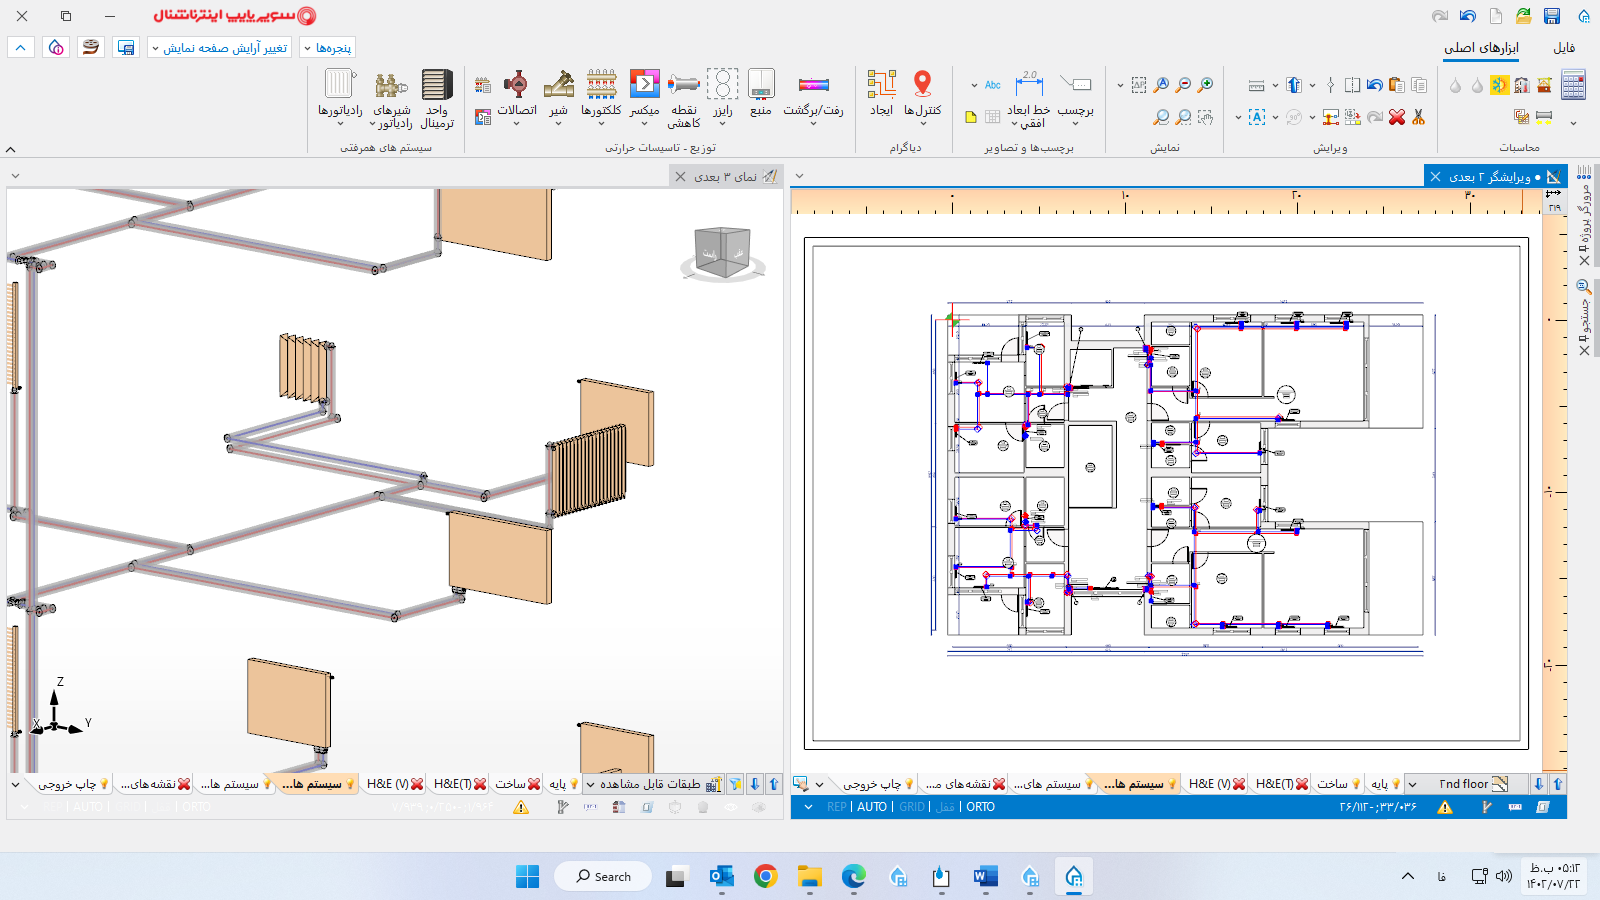Select the Terminal Unit (واحد ترمینال) icon
The height and width of the screenshot is (900, 1600).
coord(437,86)
